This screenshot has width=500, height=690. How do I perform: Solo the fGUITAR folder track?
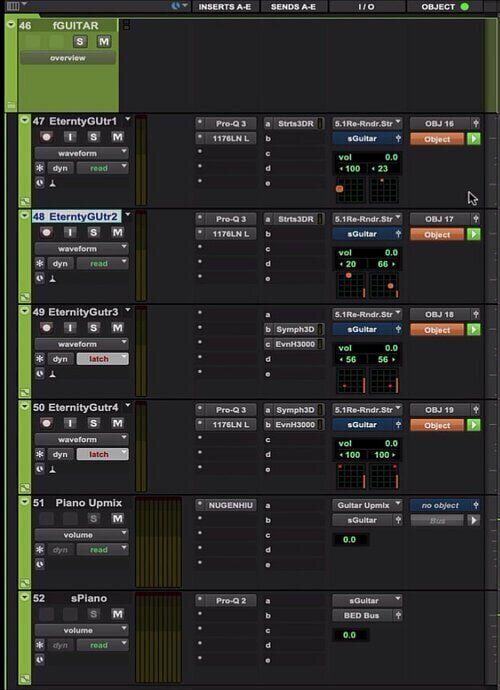click(80, 42)
